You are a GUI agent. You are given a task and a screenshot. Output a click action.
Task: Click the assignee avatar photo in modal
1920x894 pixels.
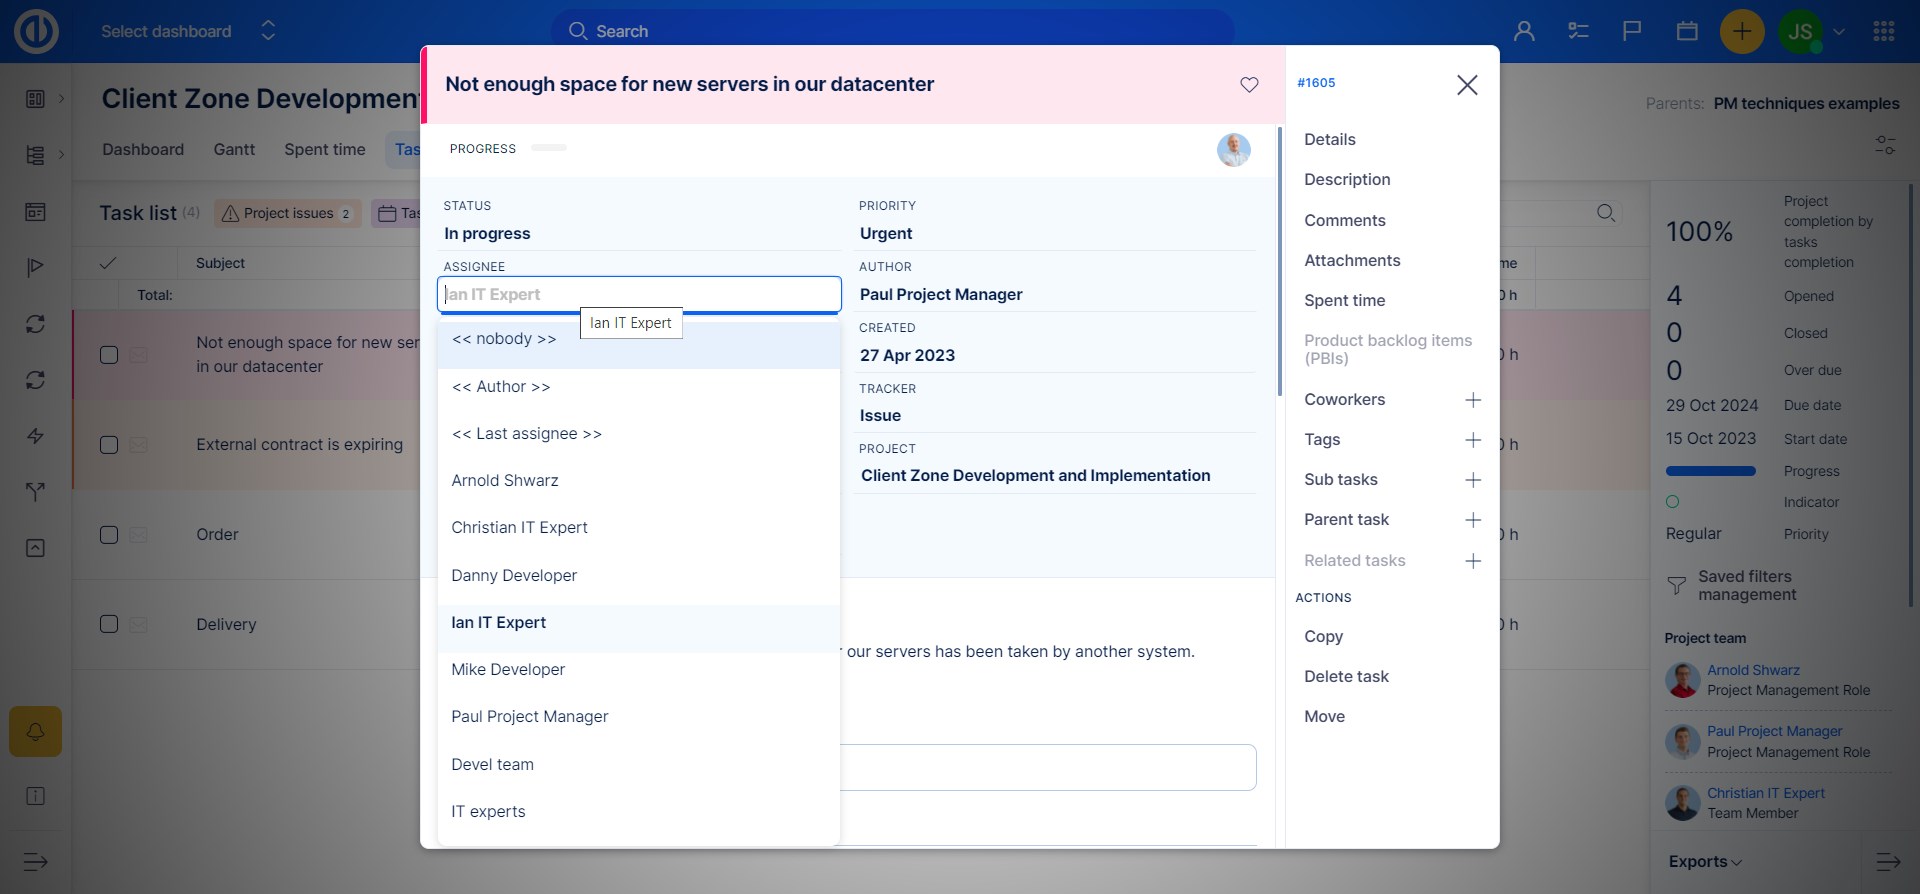click(x=1234, y=150)
